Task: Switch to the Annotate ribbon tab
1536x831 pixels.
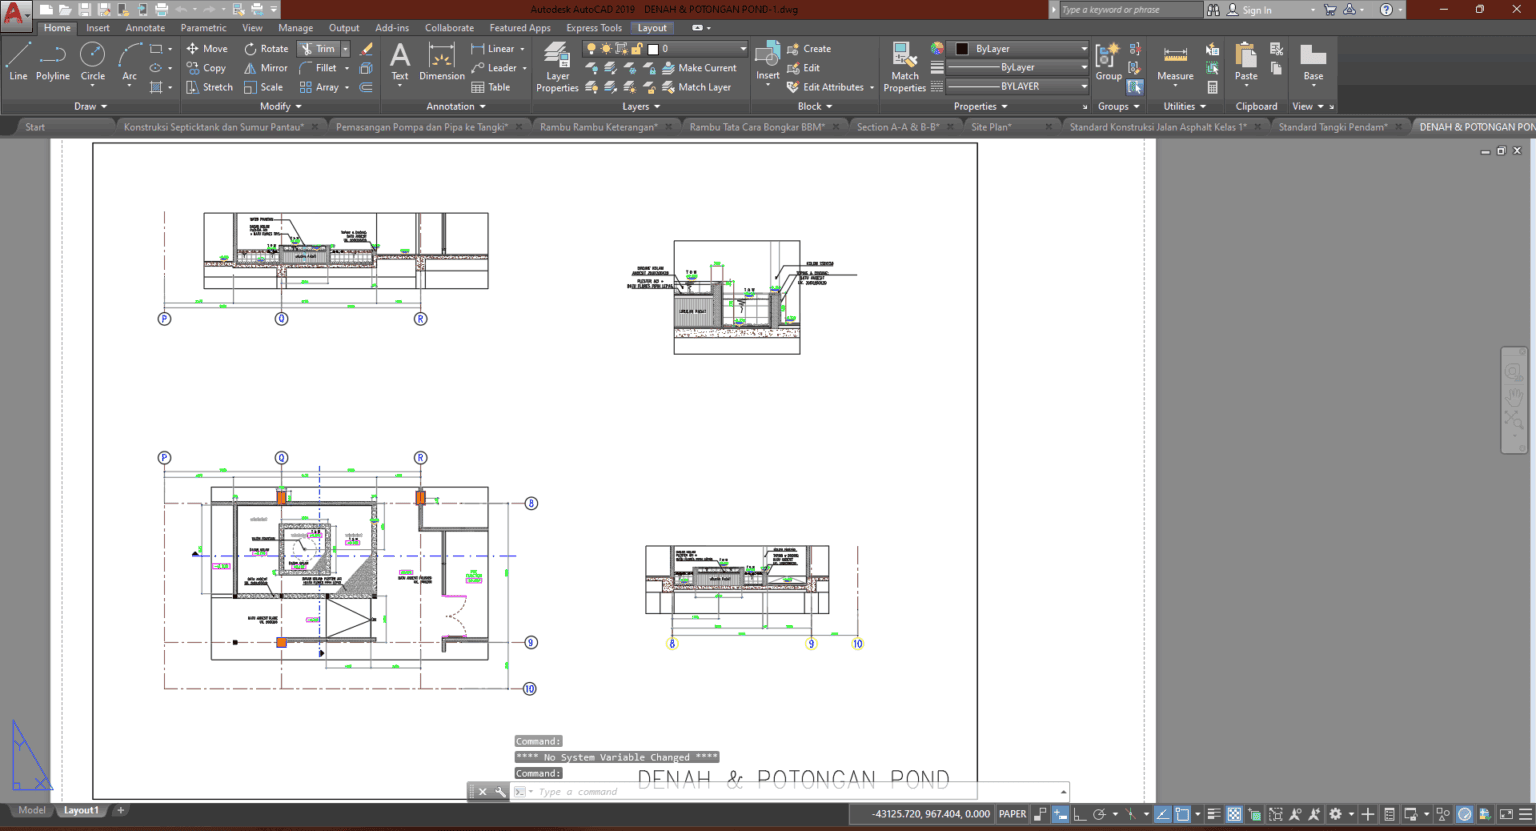Action: pos(145,27)
